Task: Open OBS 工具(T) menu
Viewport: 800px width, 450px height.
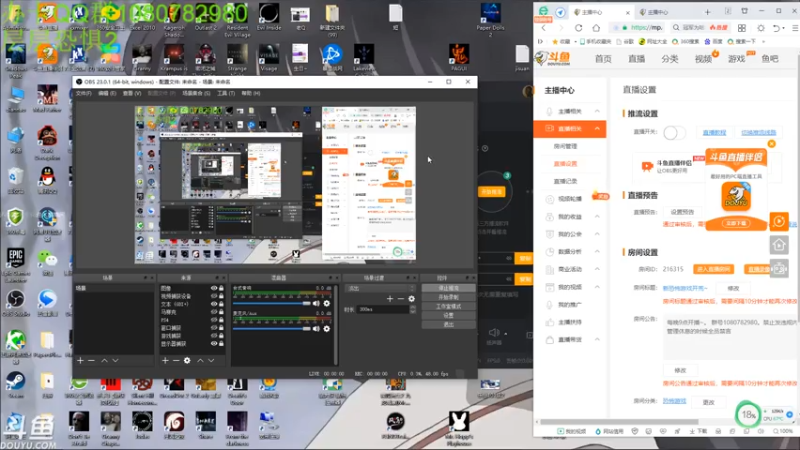Action: [226, 93]
